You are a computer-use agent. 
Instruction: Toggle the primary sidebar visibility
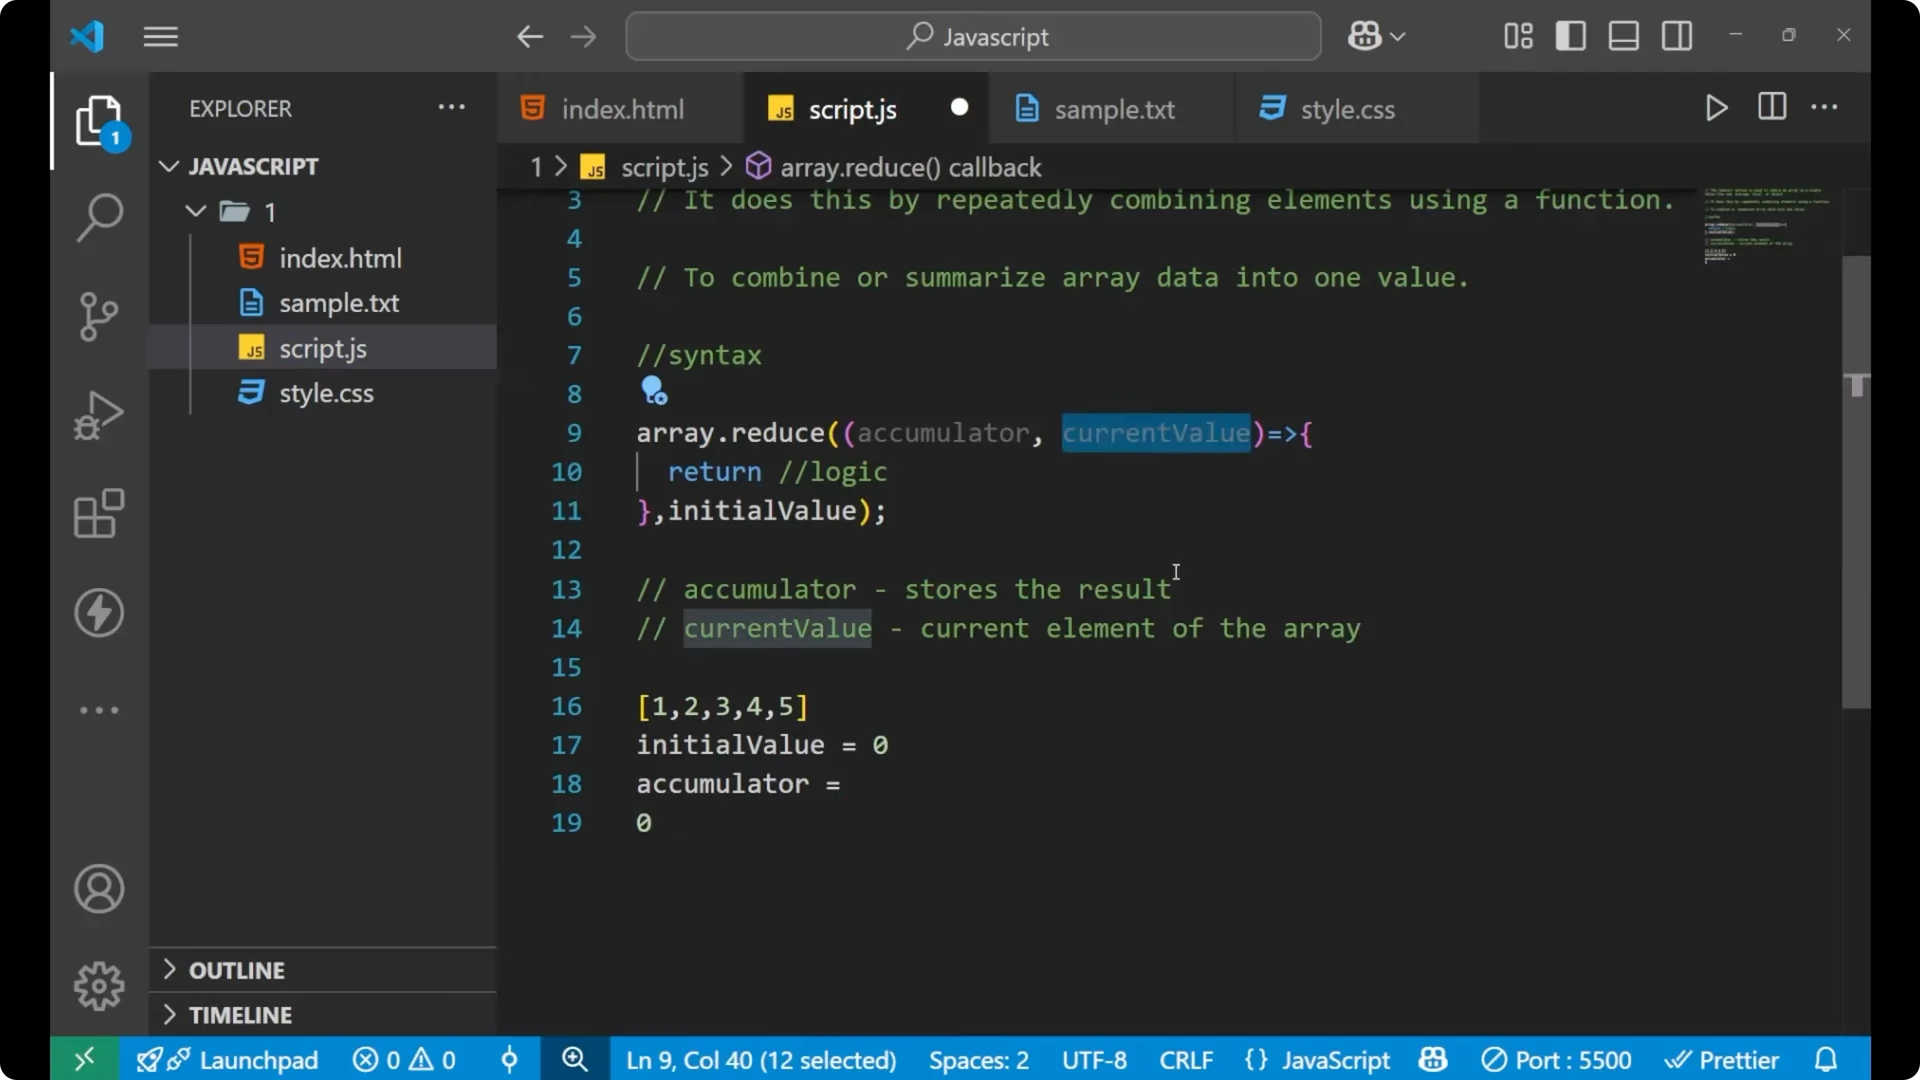pyautogui.click(x=1570, y=36)
